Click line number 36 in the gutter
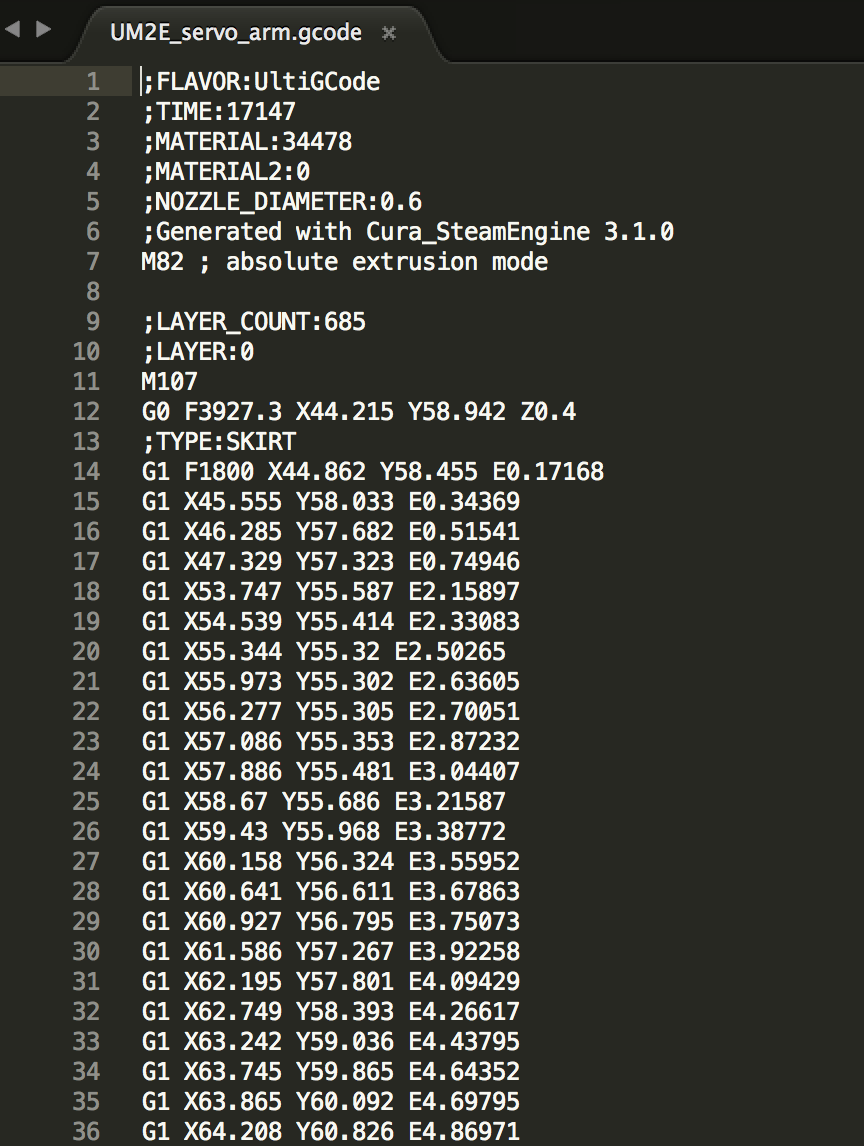Screen dimensions: 864x1146 click(87, 1131)
